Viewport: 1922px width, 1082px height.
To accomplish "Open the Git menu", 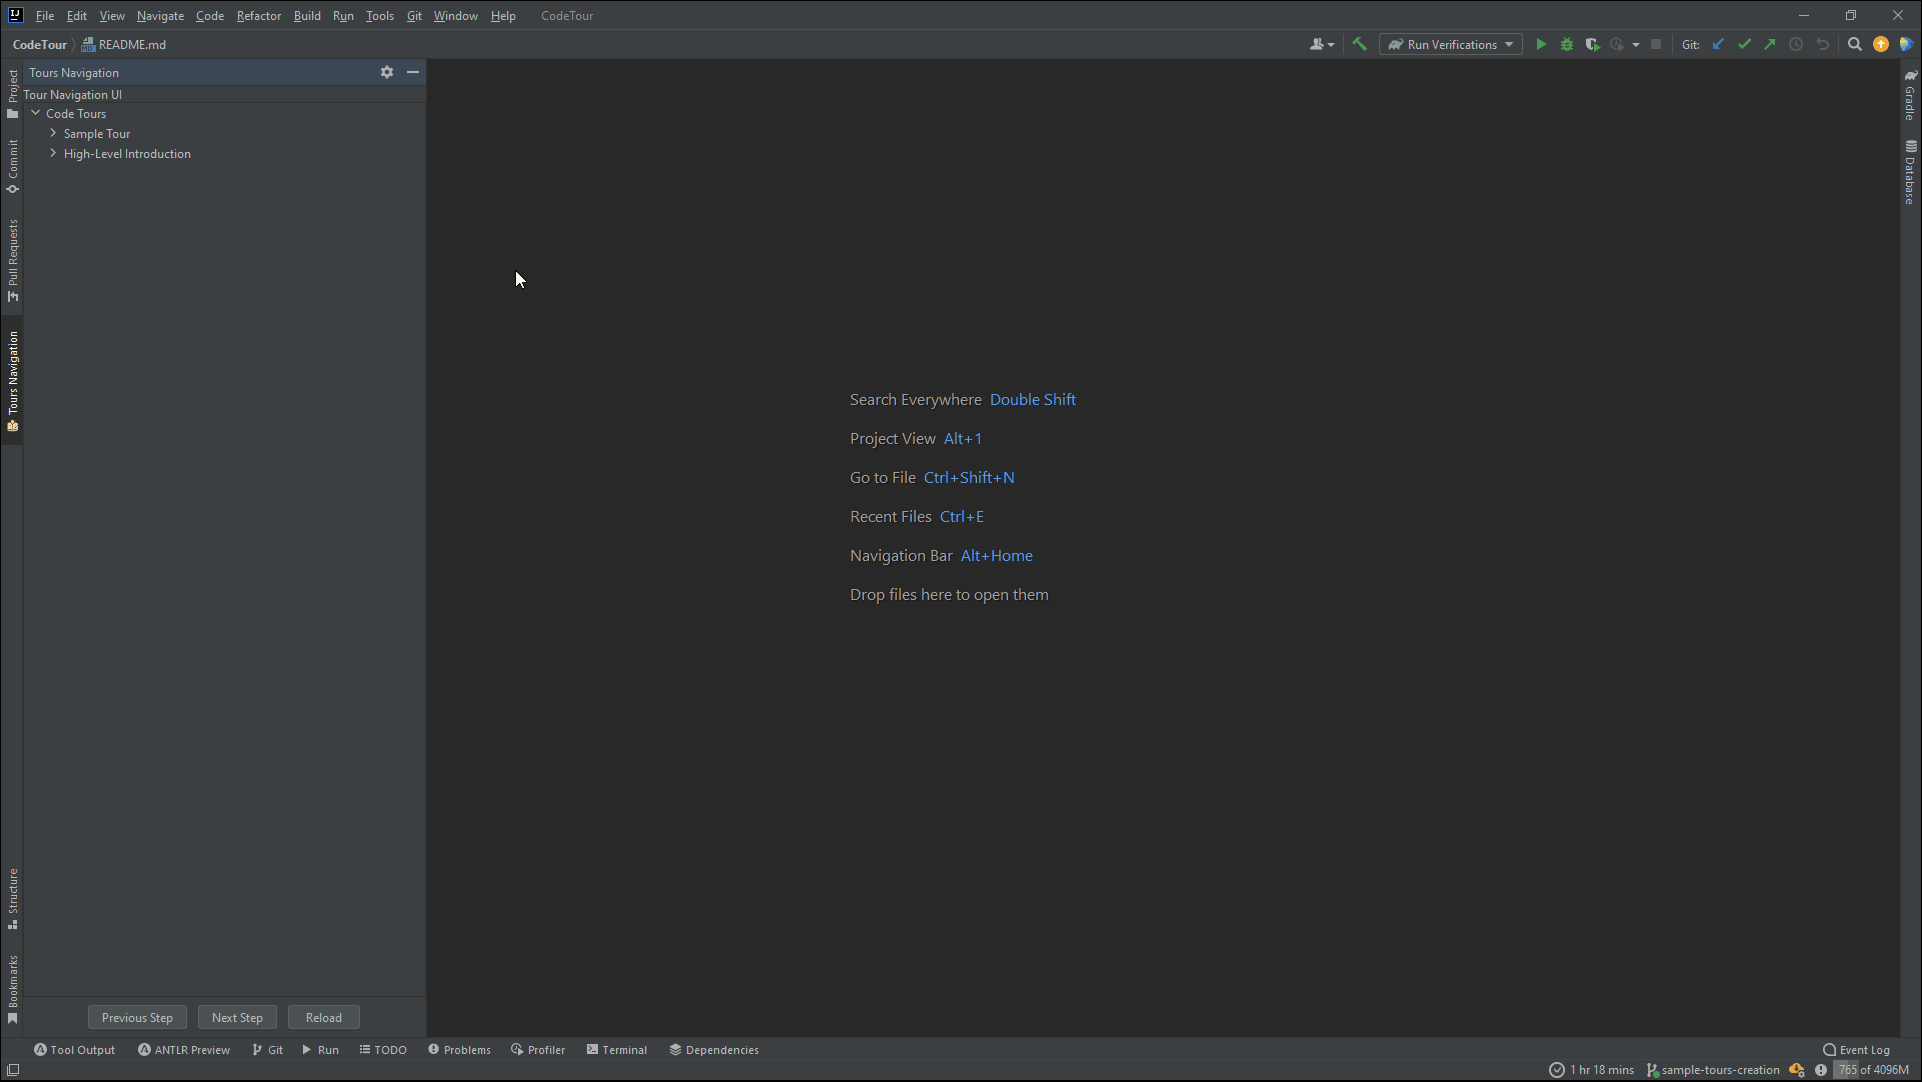I will pos(414,15).
